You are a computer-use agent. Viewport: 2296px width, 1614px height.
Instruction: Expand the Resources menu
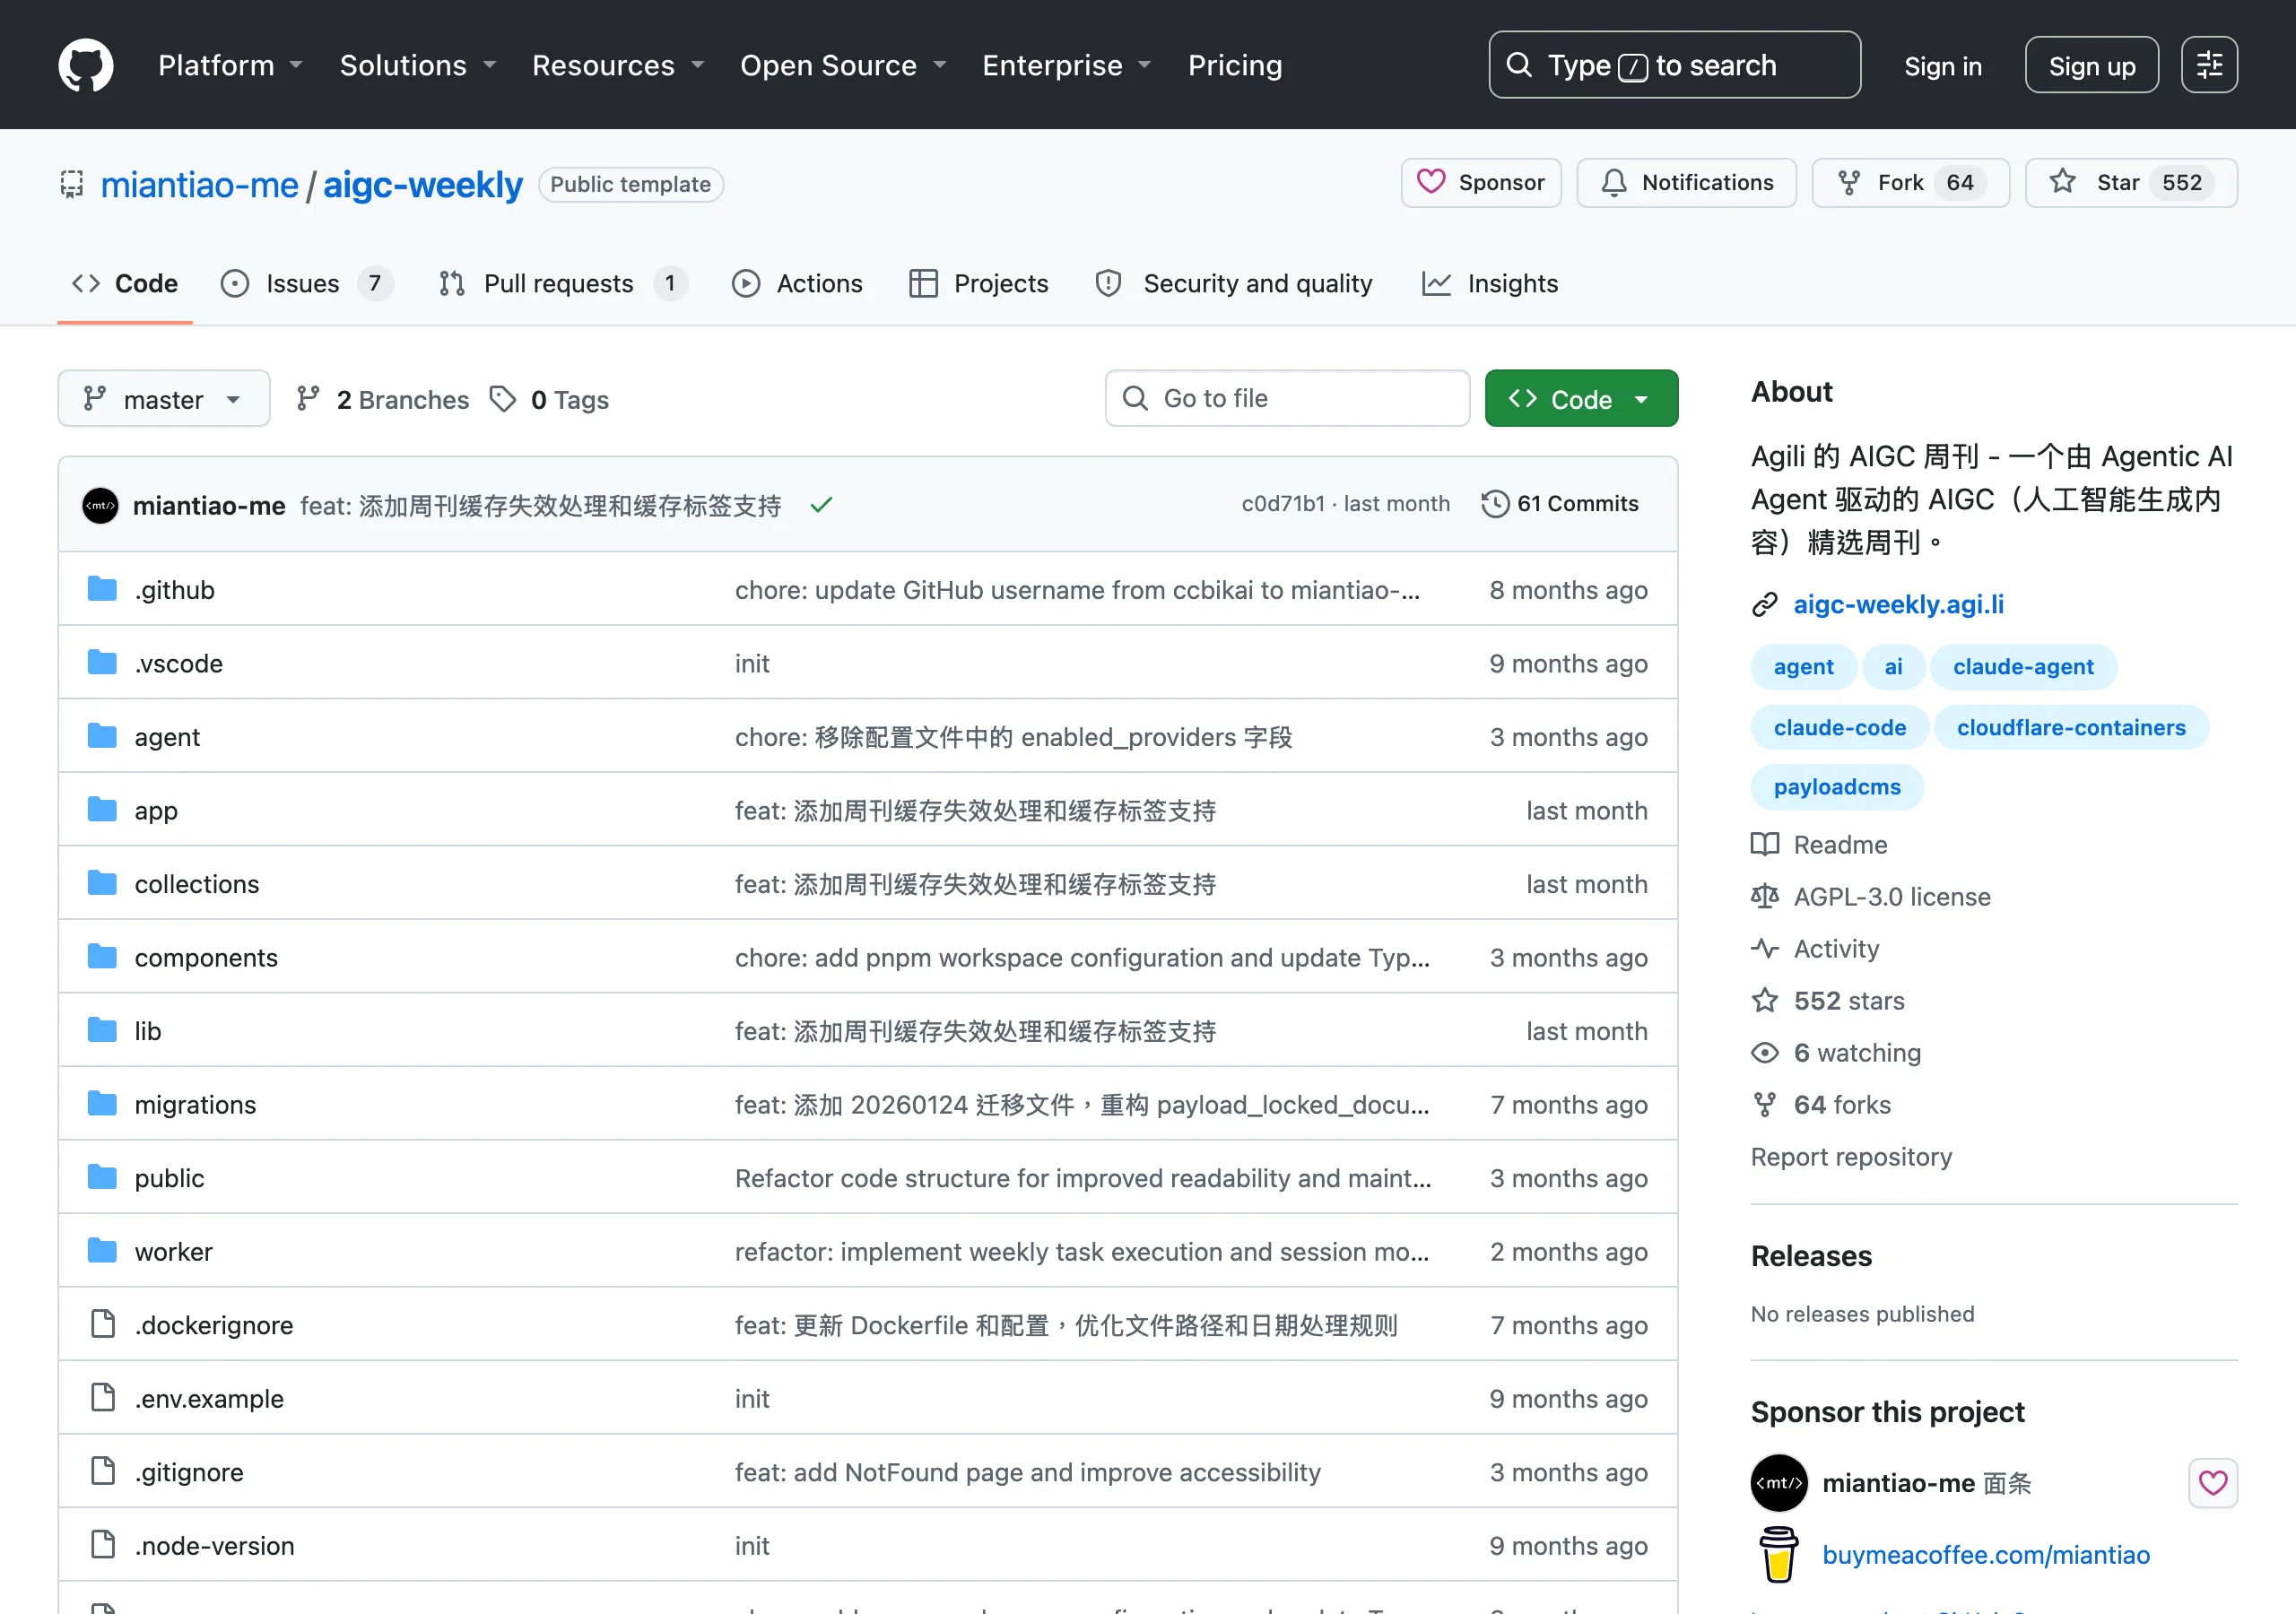618,65
